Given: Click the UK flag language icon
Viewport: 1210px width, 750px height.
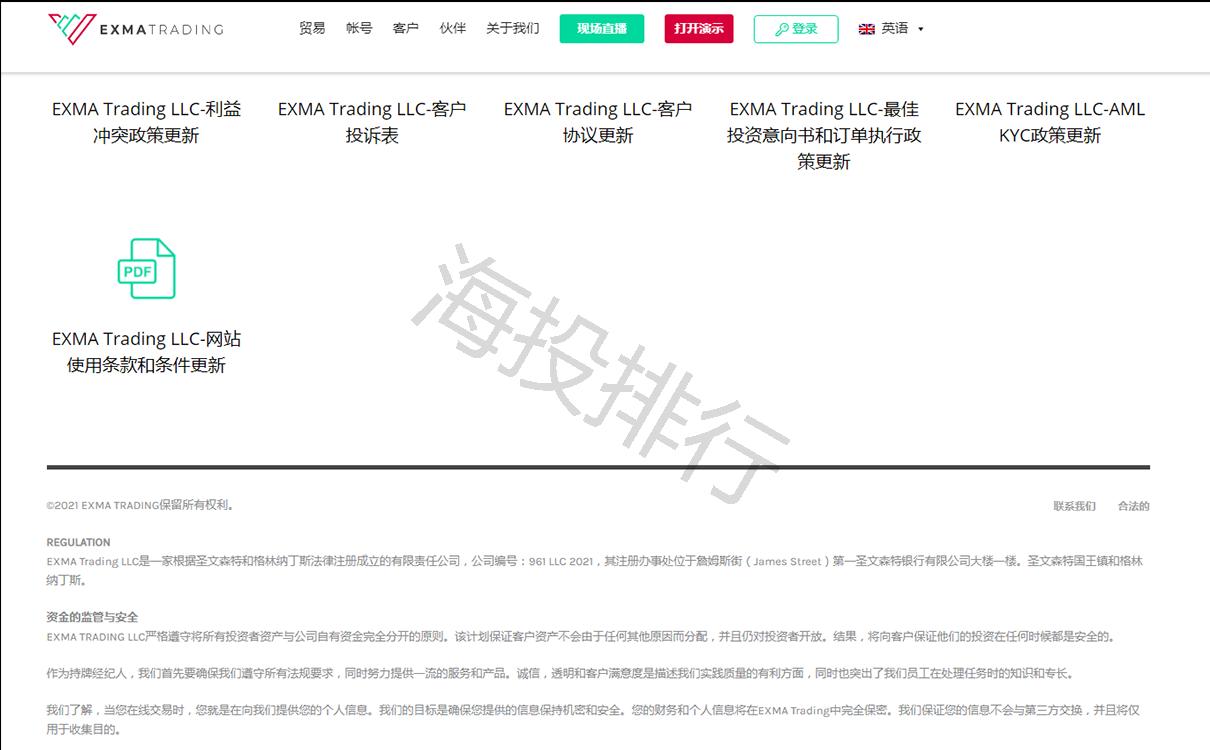Looking at the screenshot, I should pyautogui.click(x=866, y=29).
